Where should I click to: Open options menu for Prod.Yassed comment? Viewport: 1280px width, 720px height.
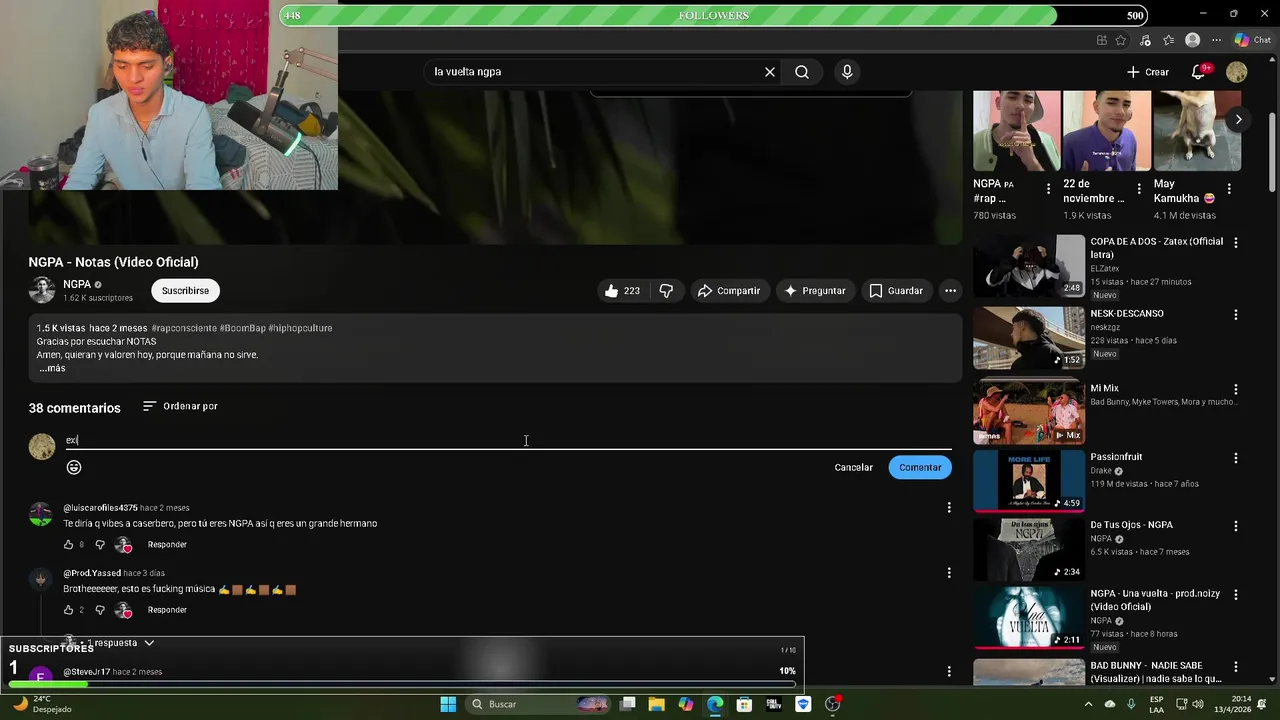[x=949, y=573]
